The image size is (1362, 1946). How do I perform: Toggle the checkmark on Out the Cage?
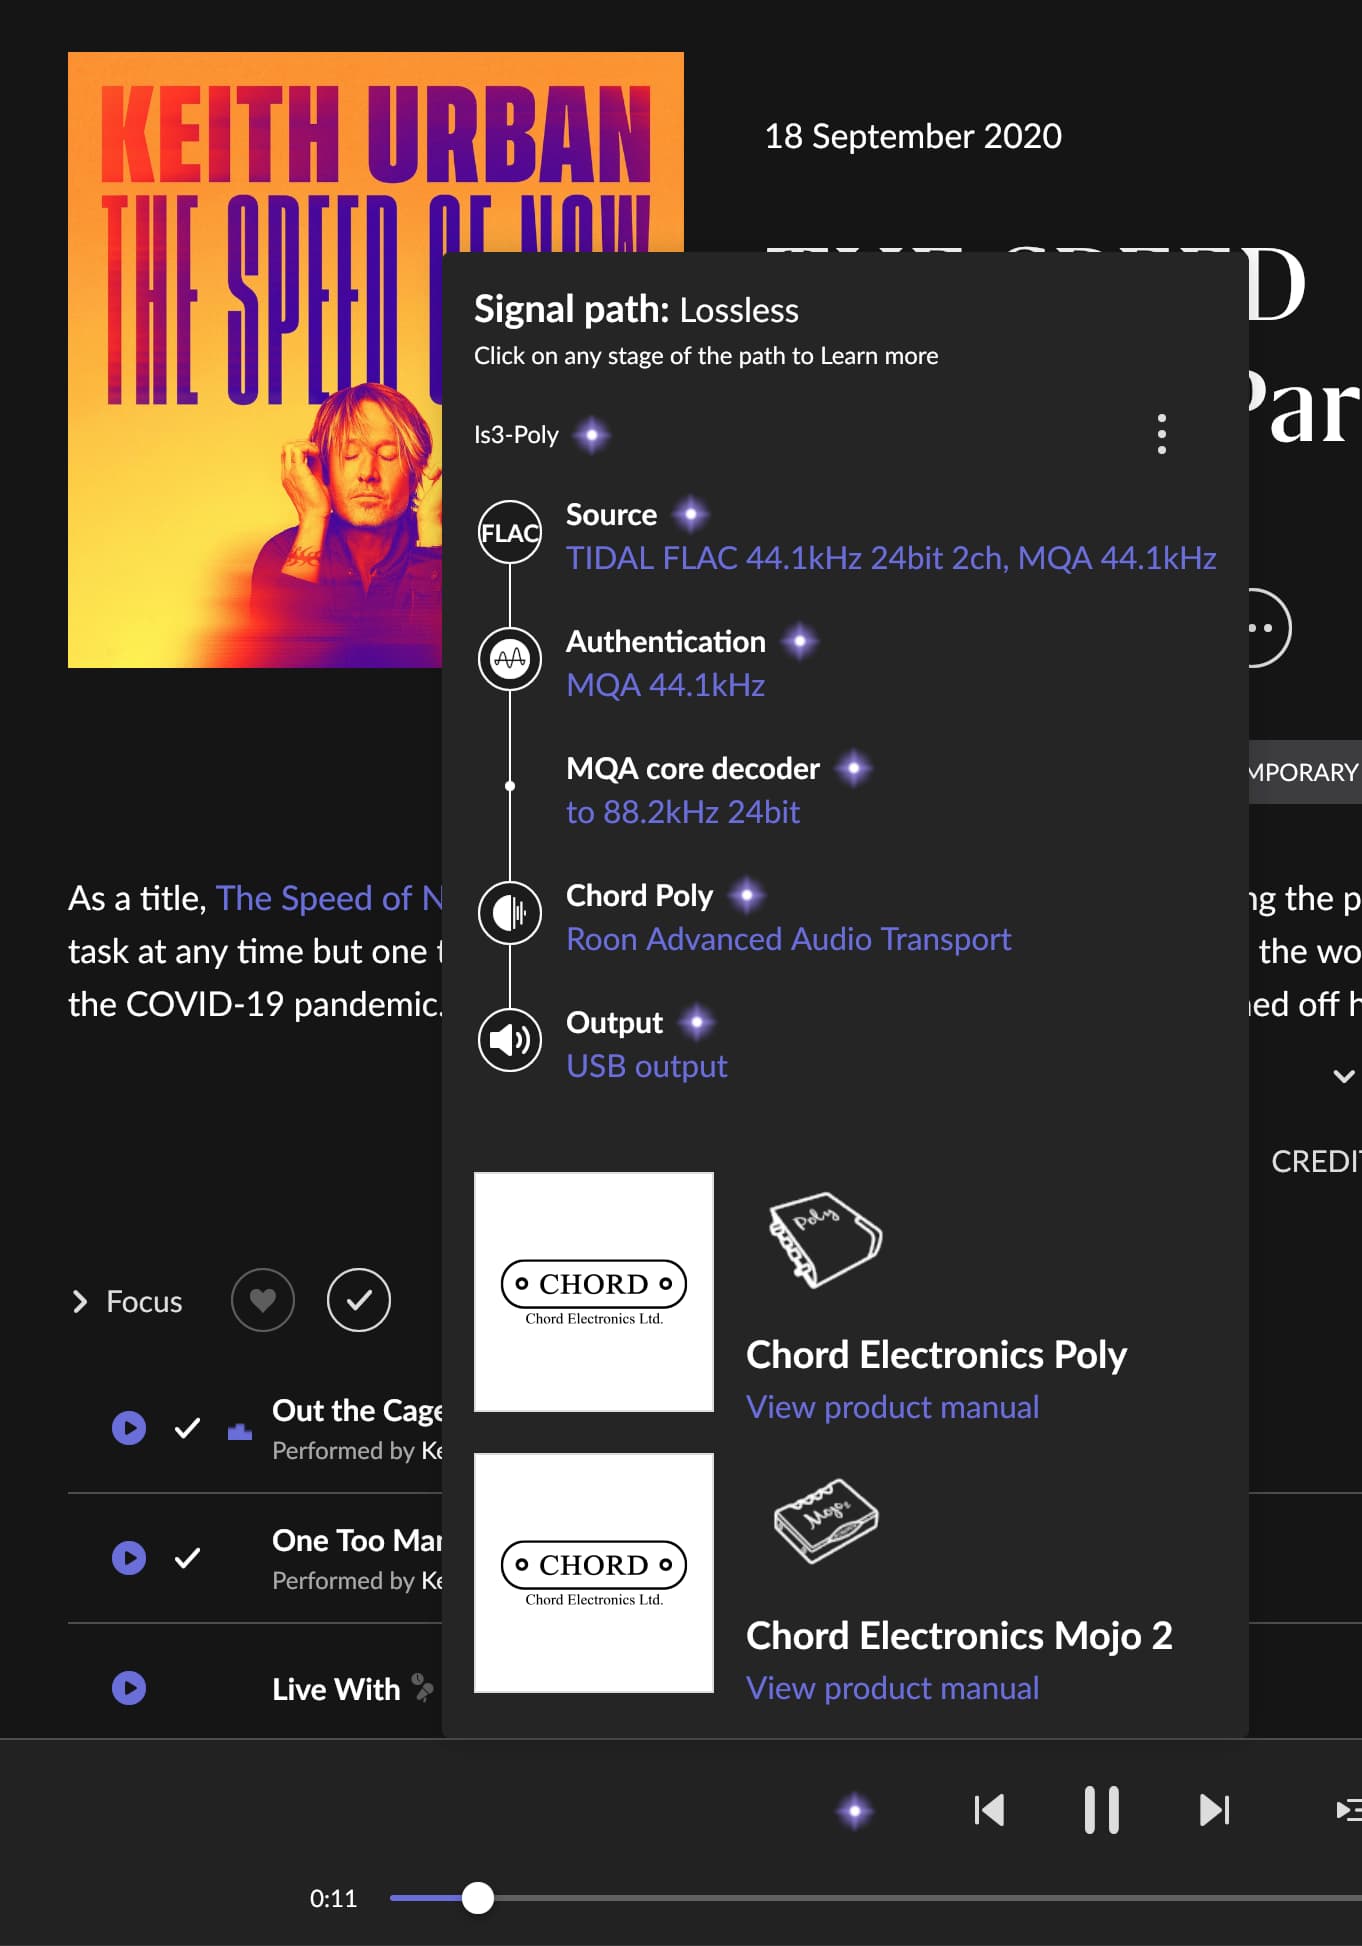pyautogui.click(x=187, y=1428)
